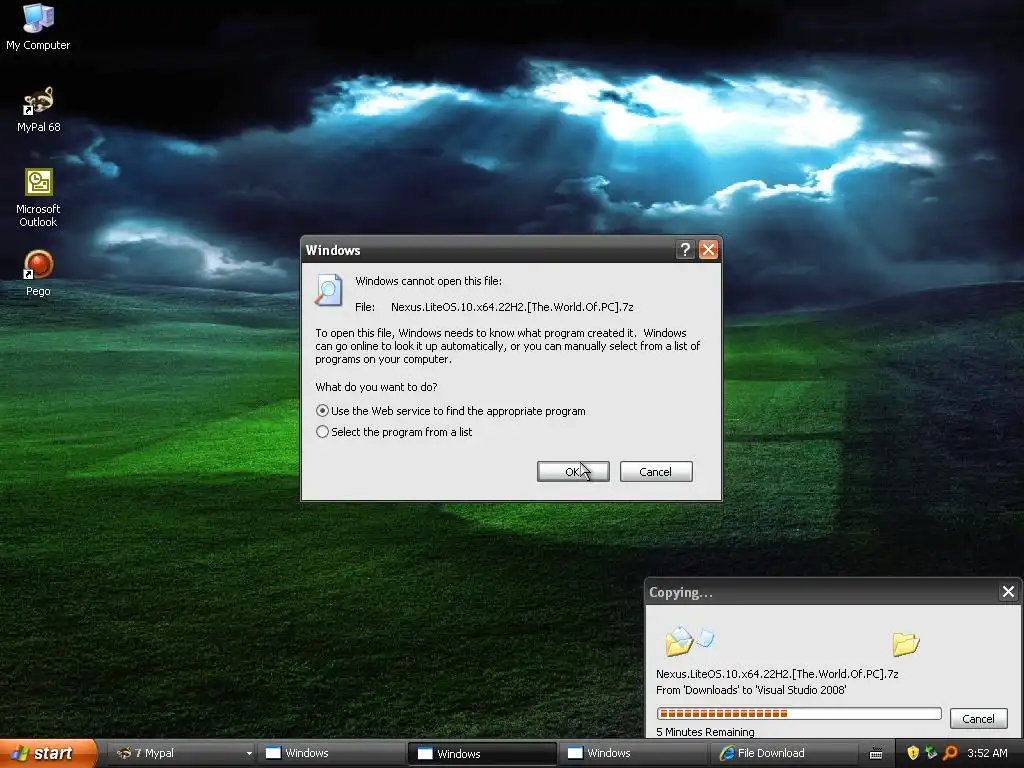Open the yellow security shield tray icon
Image resolution: width=1024 pixels, height=768 pixels.
coord(913,753)
